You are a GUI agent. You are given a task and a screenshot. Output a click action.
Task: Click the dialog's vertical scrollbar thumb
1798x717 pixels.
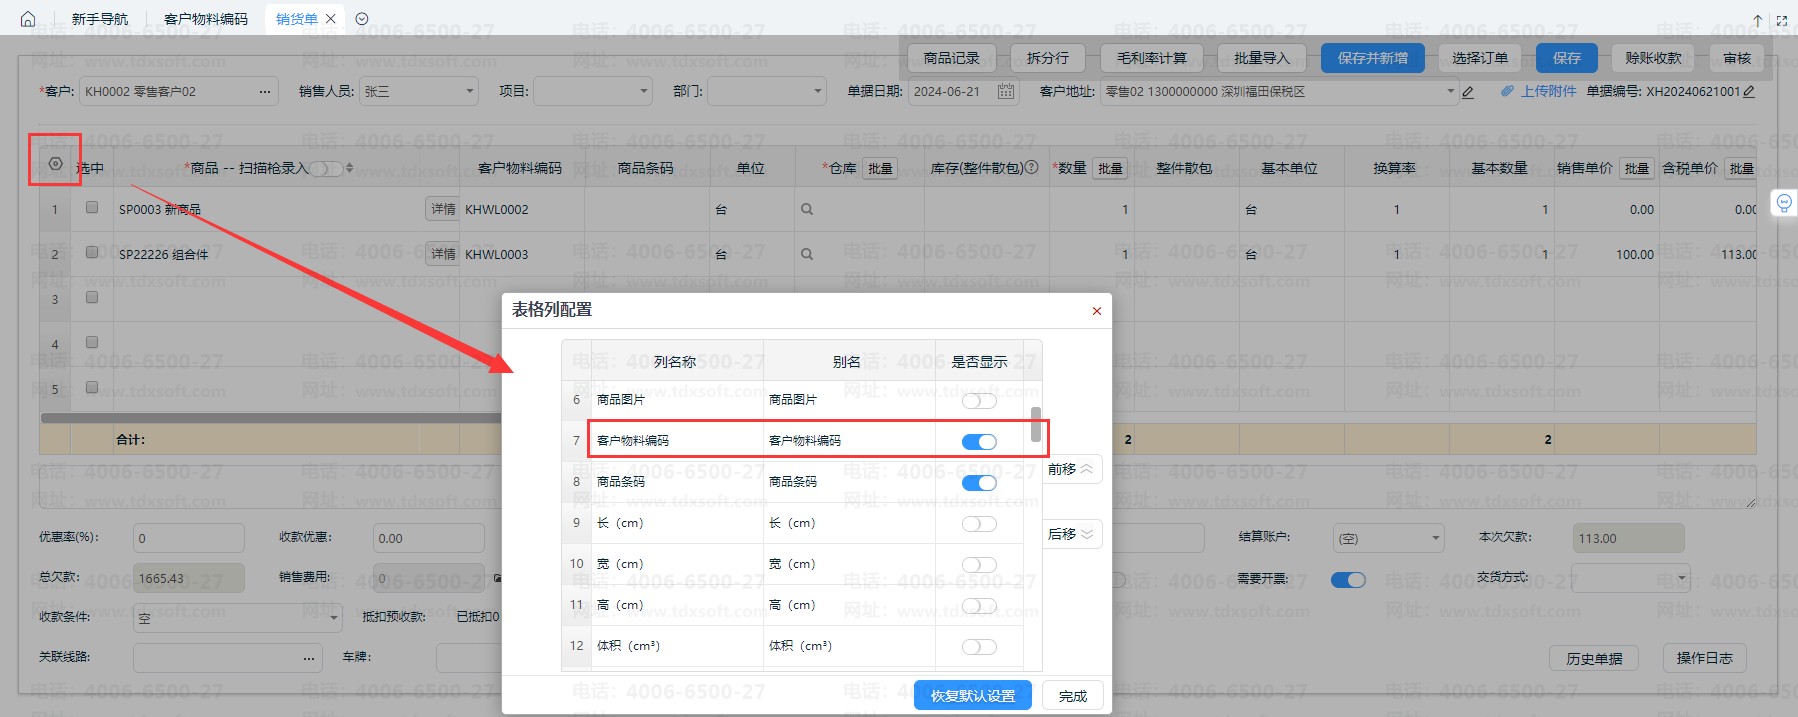(1035, 424)
